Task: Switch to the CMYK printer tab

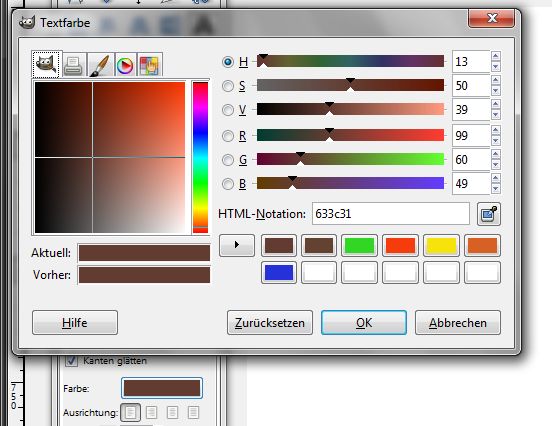Action: (74, 65)
